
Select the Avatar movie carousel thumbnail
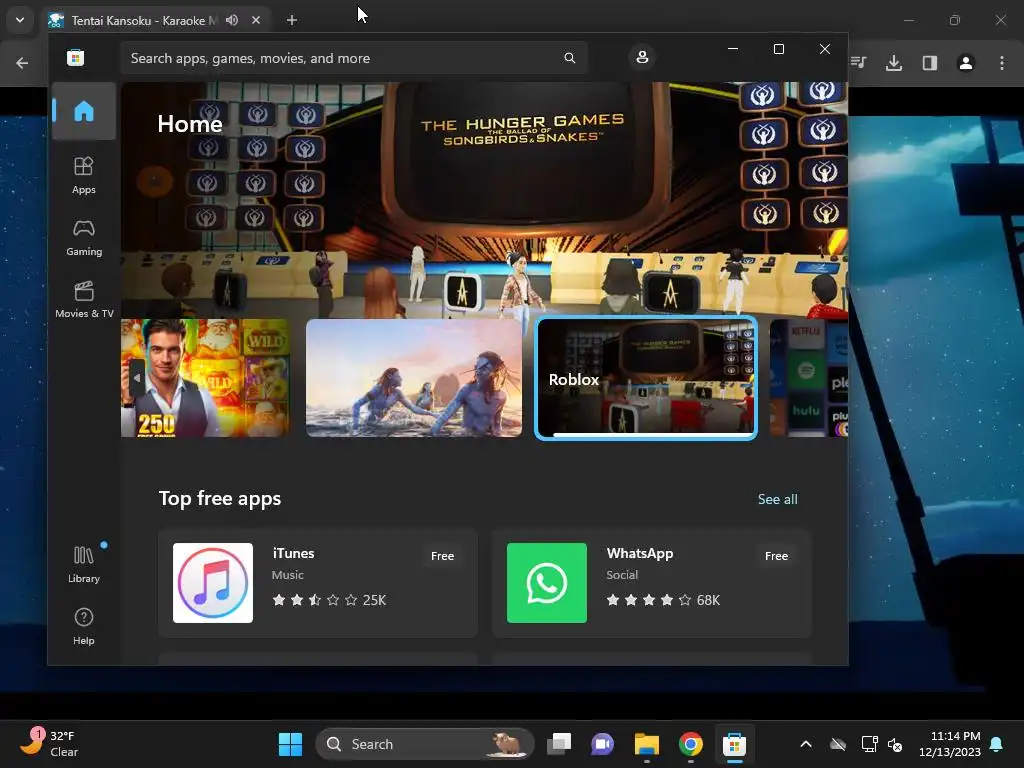[x=414, y=377]
